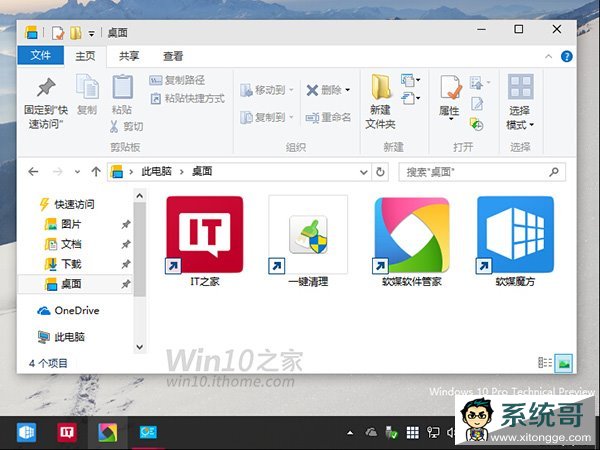
Task: Go up one level with up arrow
Action: [96, 172]
